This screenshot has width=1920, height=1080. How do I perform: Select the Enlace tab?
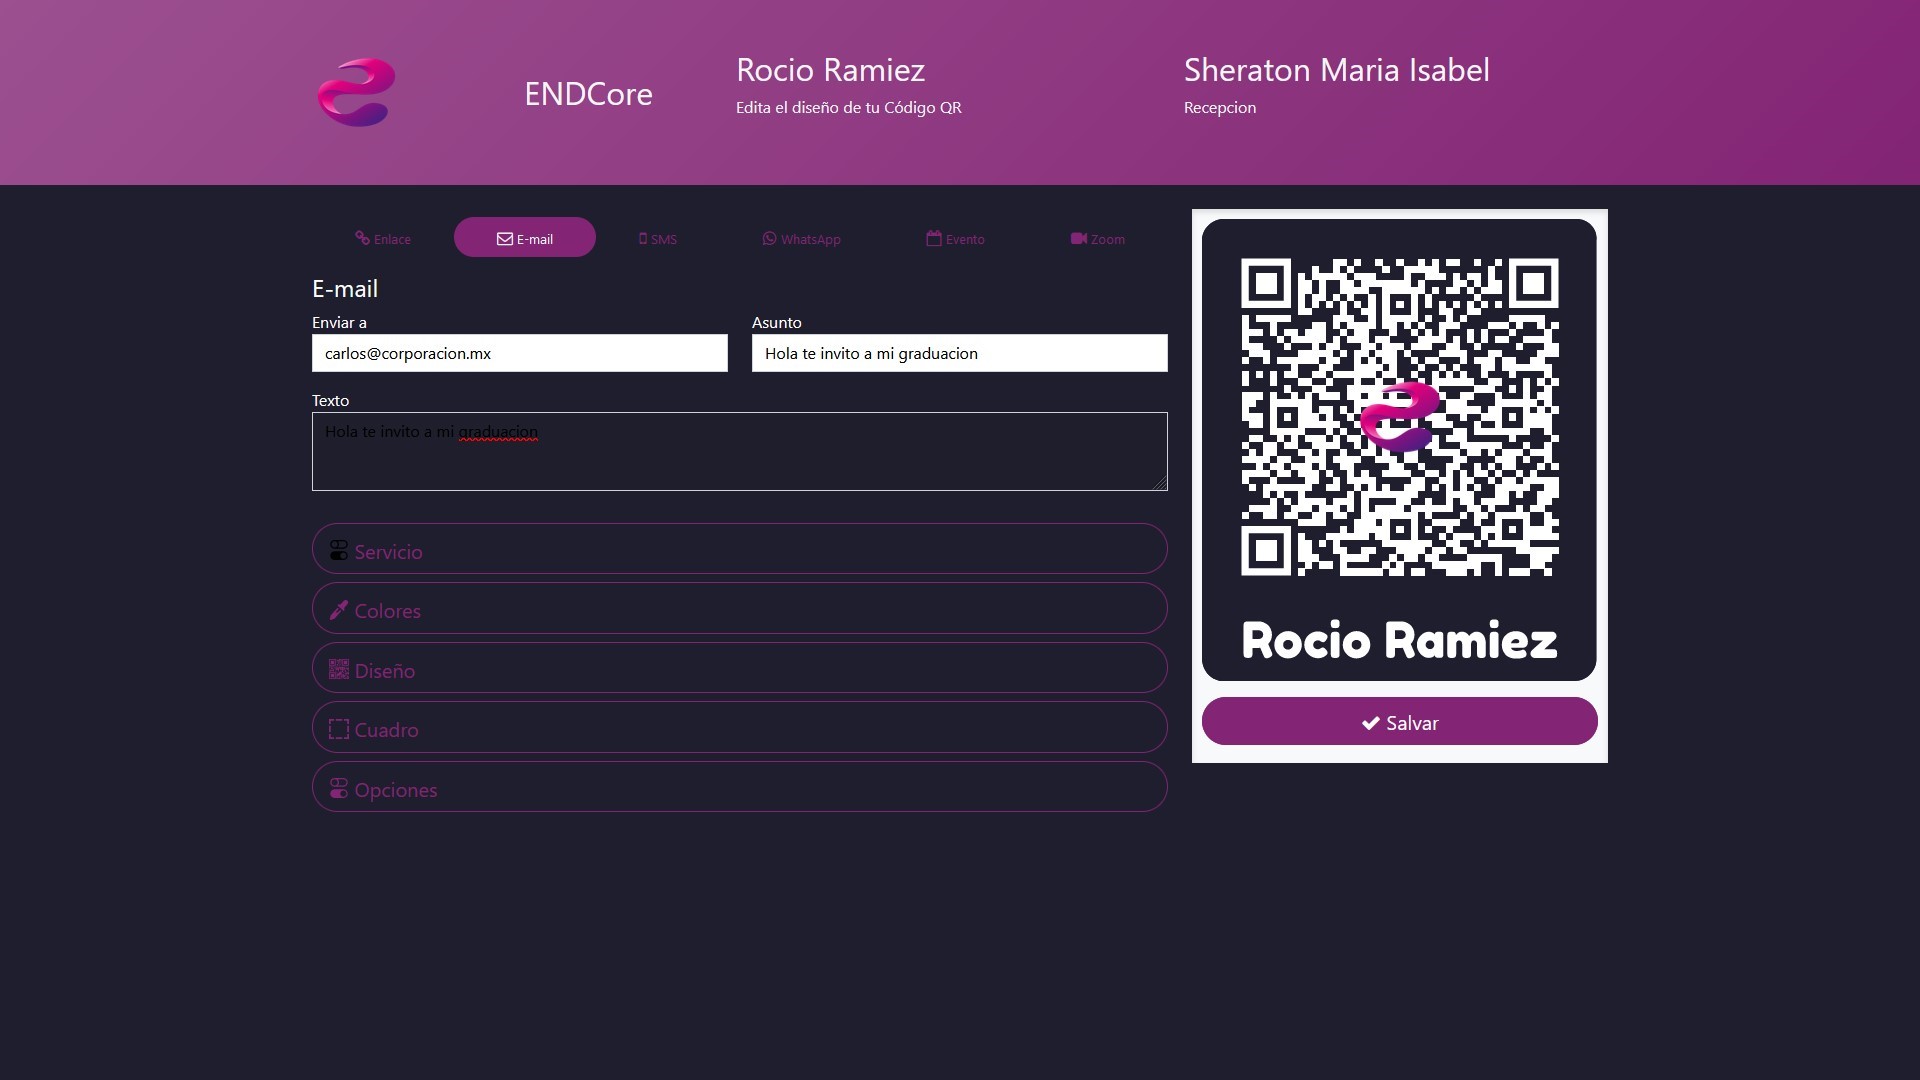pyautogui.click(x=383, y=239)
